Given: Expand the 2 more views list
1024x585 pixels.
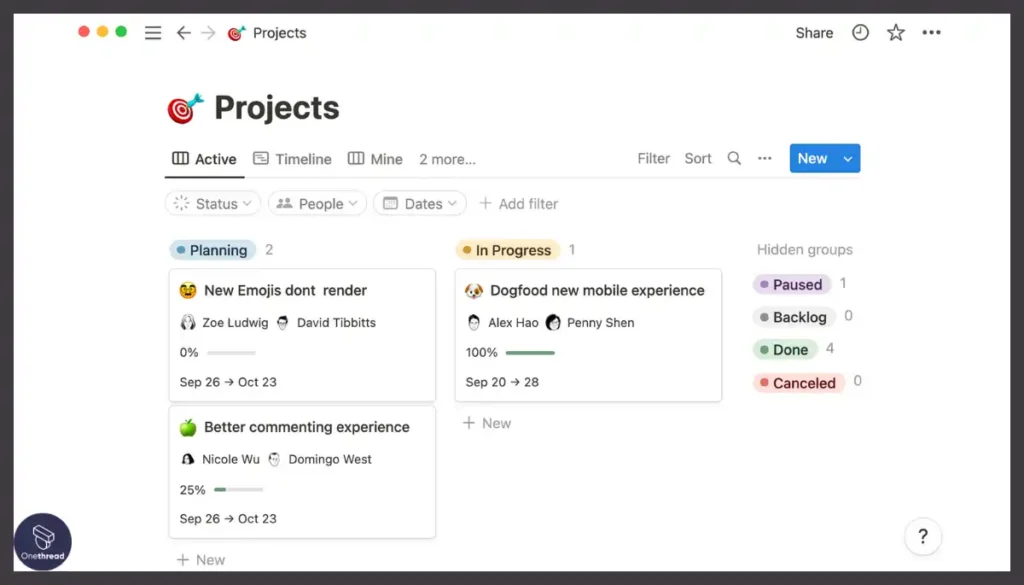Looking at the screenshot, I should [x=447, y=158].
